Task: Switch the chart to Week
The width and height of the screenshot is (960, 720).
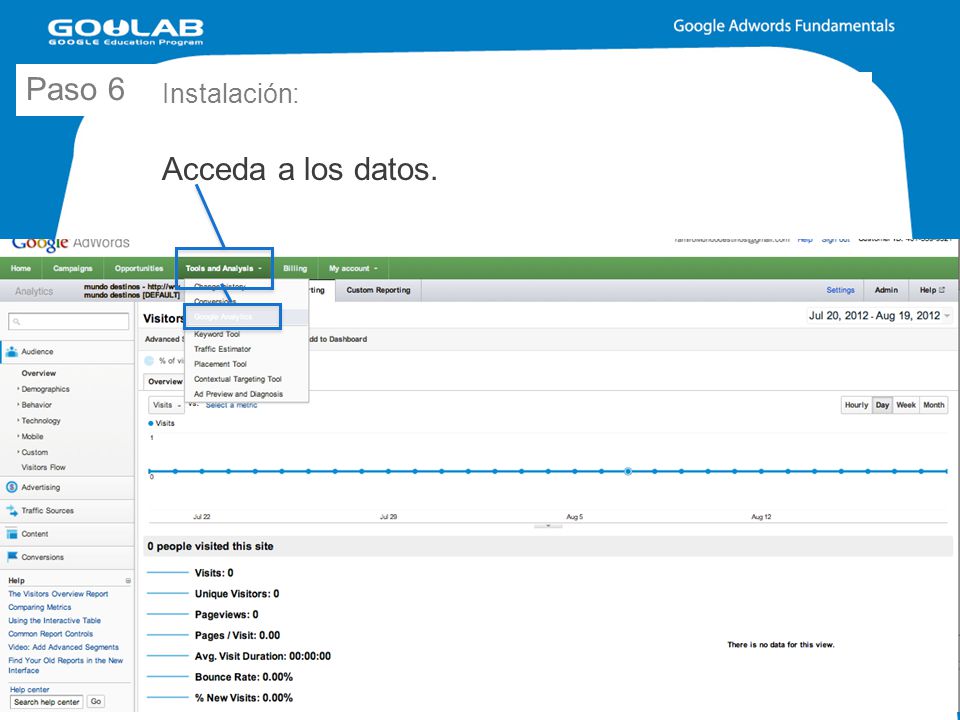Action: (906, 405)
